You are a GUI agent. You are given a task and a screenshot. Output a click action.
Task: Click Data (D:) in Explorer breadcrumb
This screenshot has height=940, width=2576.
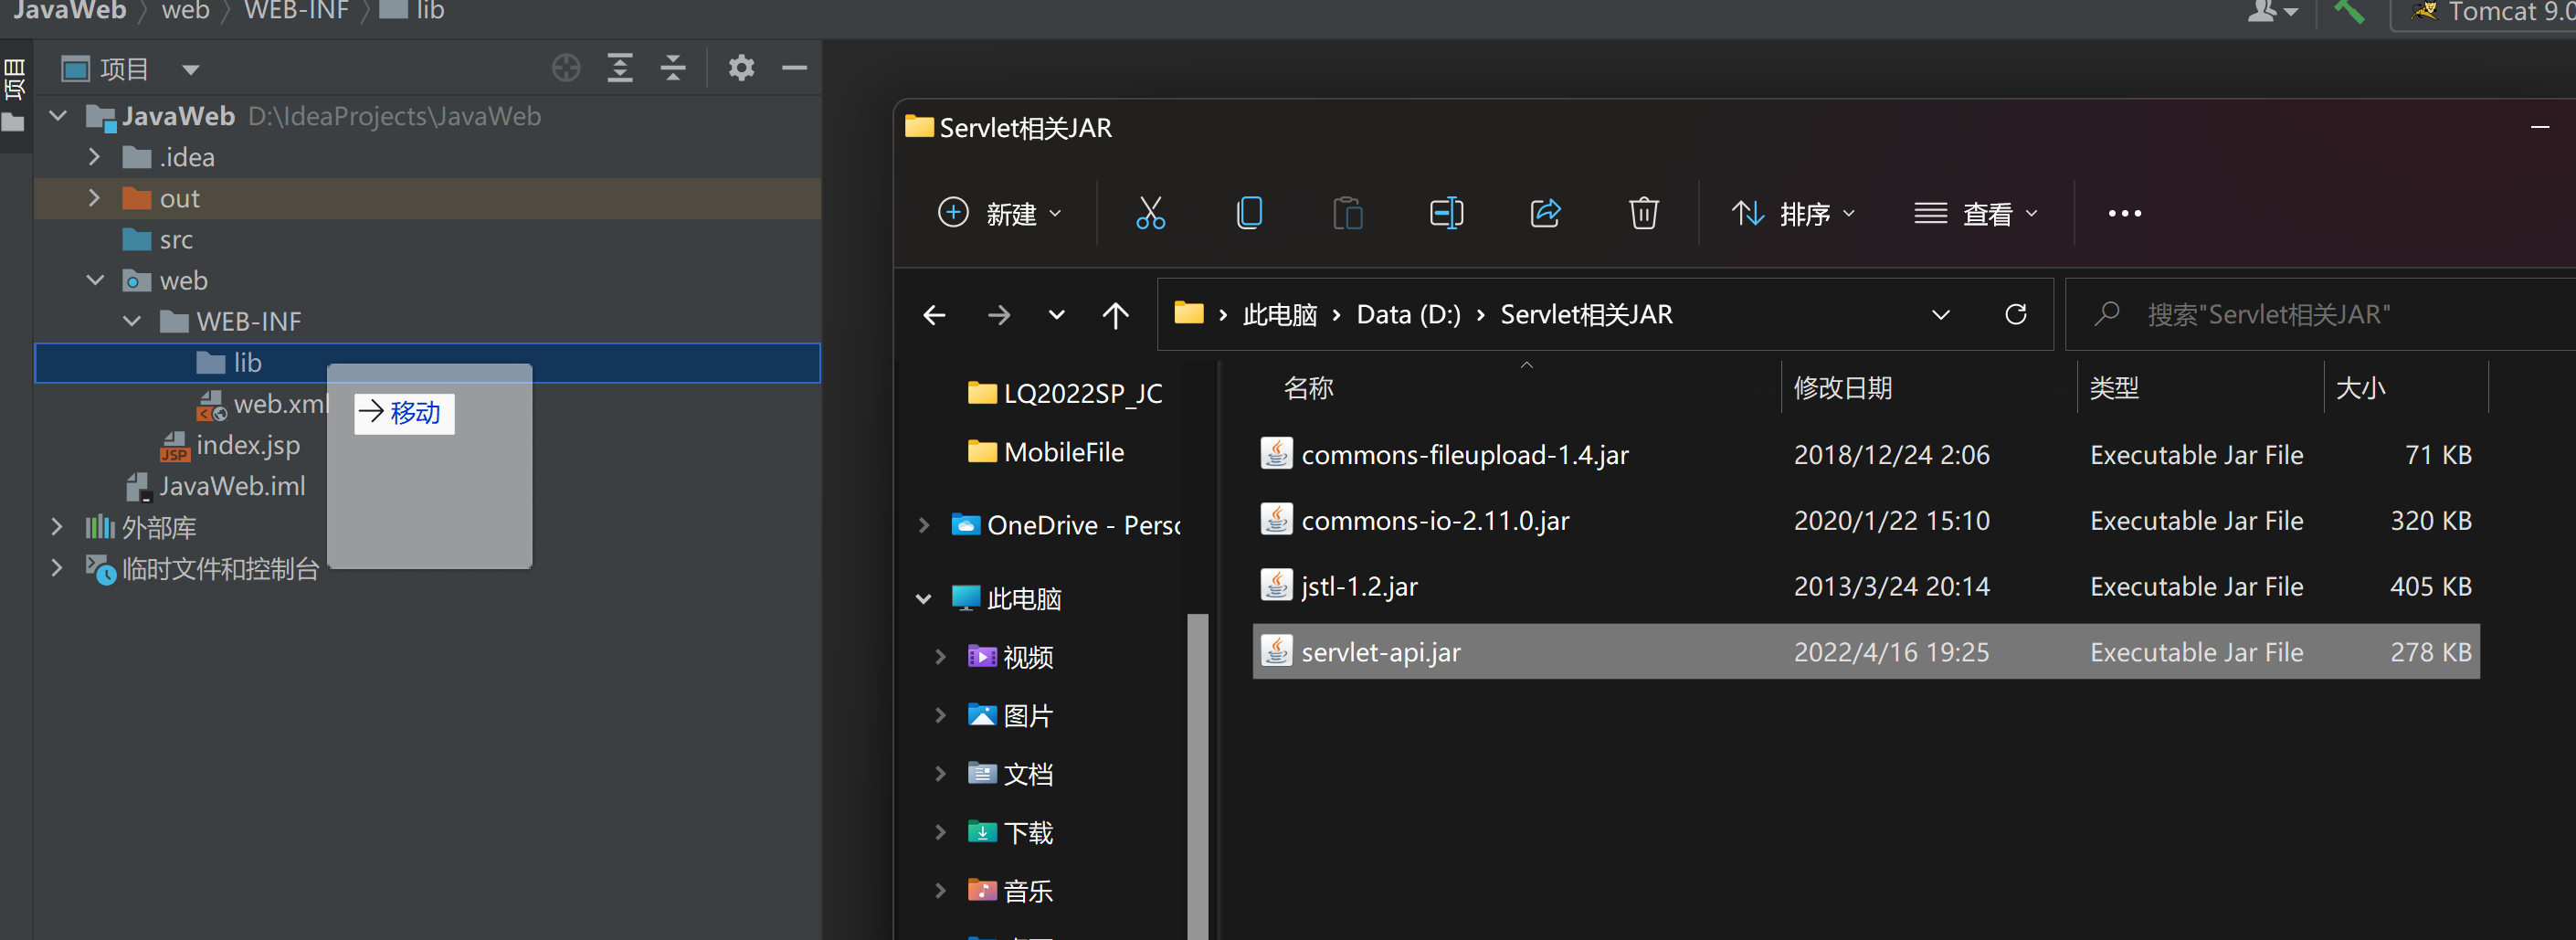[x=1408, y=314]
